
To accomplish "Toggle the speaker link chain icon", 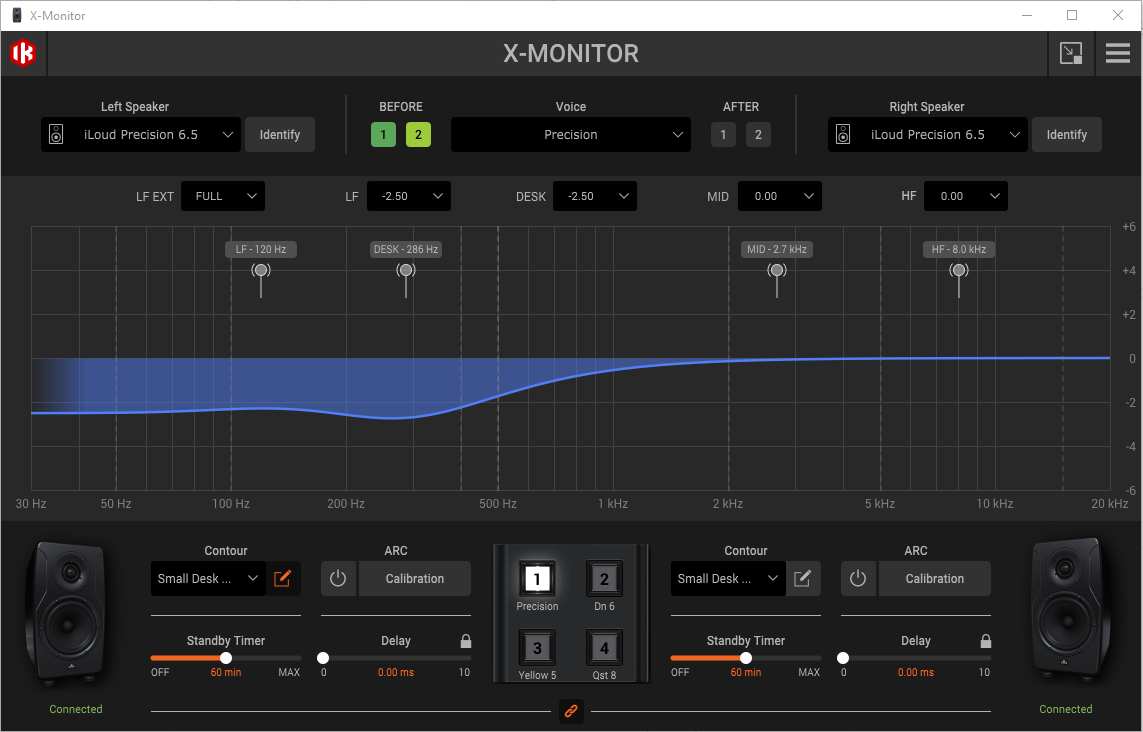I will click(x=572, y=711).
